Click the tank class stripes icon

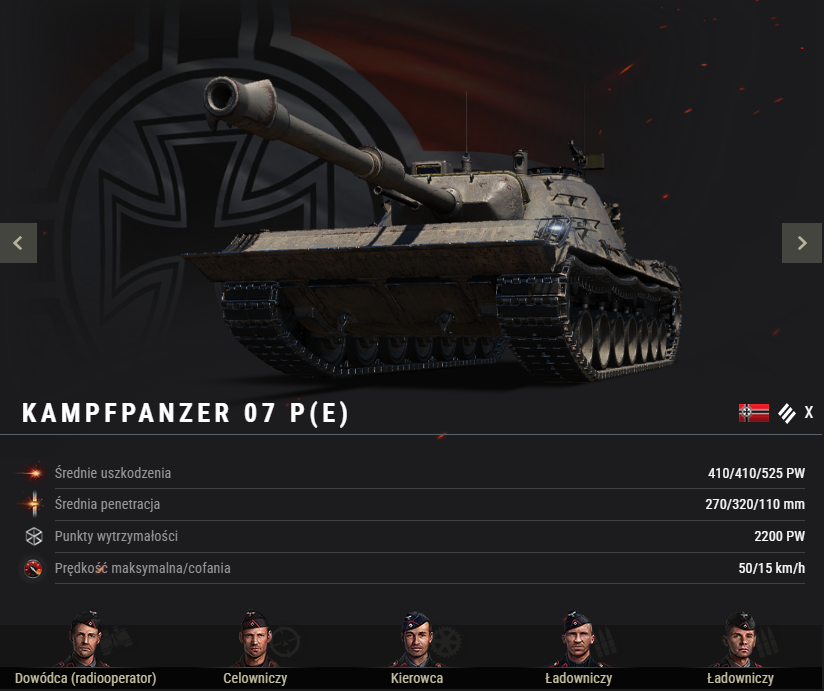click(x=787, y=413)
